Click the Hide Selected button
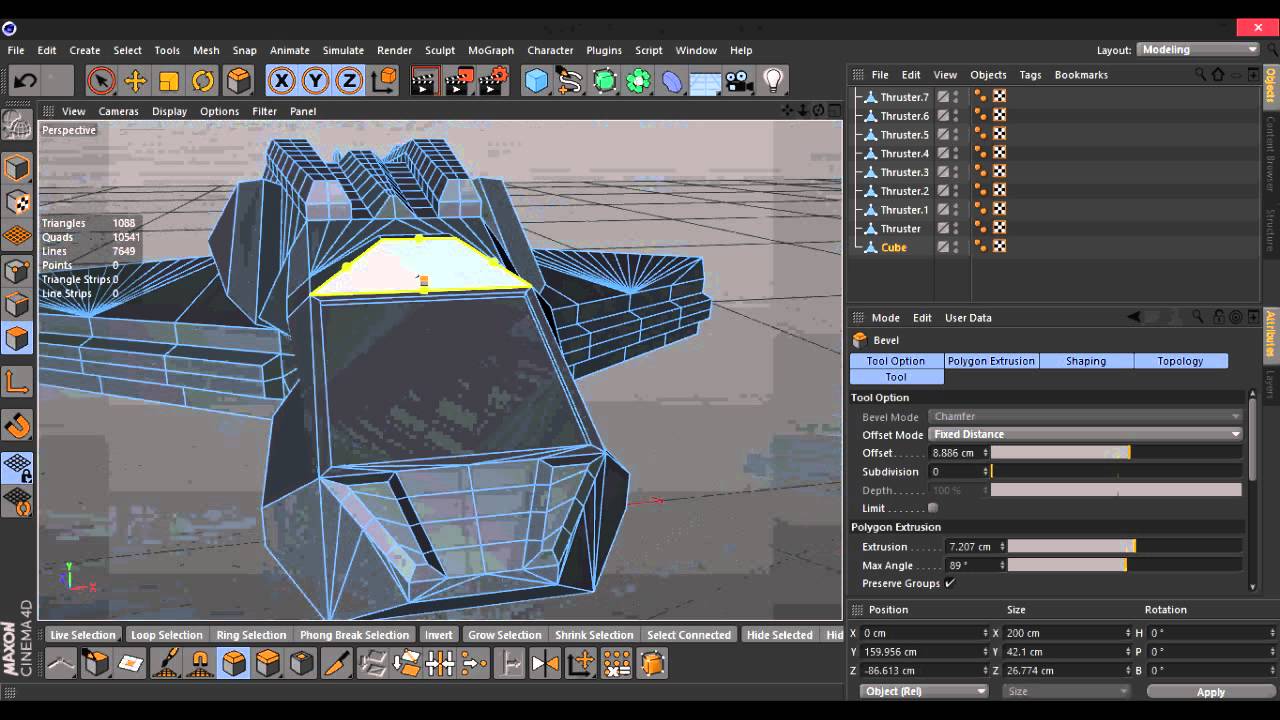The image size is (1280, 720). [x=780, y=635]
